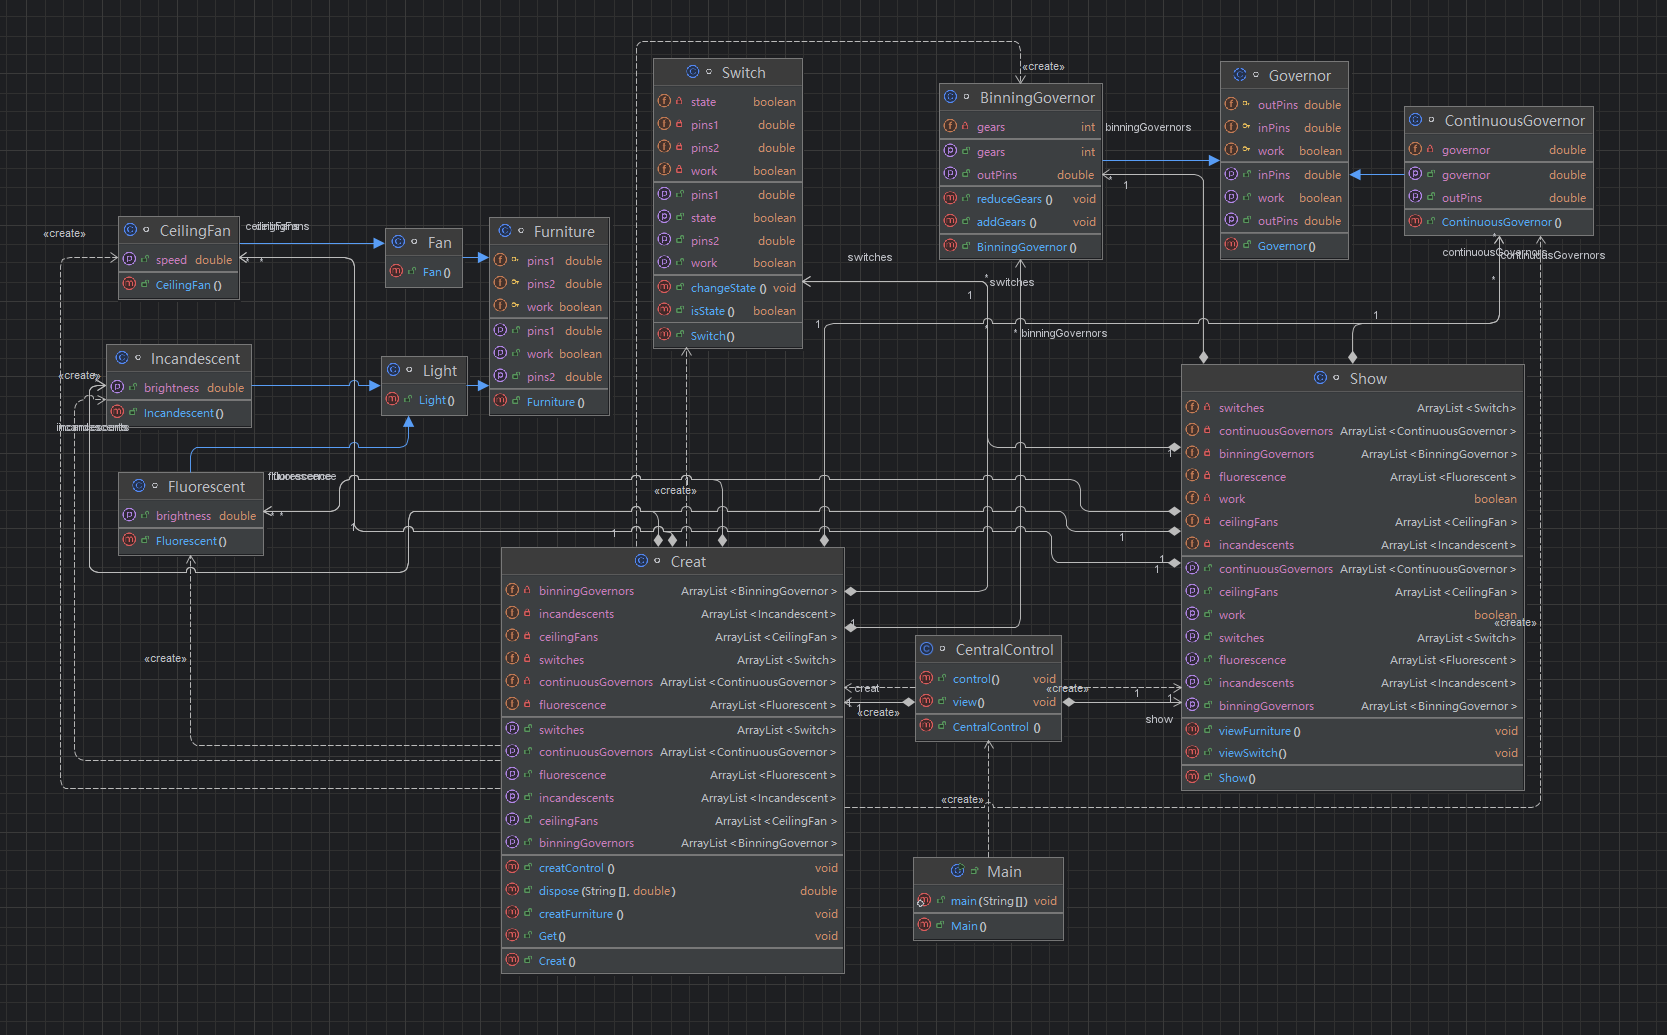The width and height of the screenshot is (1667, 1035).
Task: Click the CeilingFan() constructor row
Action: point(179,285)
